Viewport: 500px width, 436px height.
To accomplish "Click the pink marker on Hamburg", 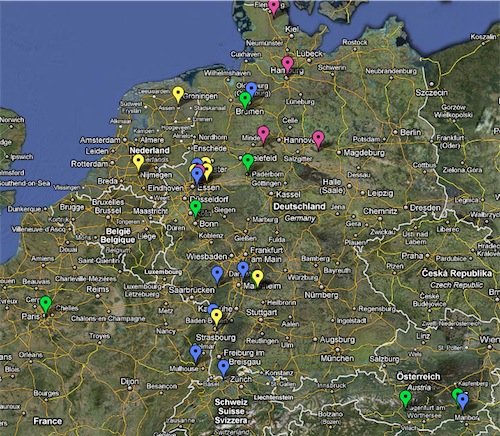I will point(287,65).
